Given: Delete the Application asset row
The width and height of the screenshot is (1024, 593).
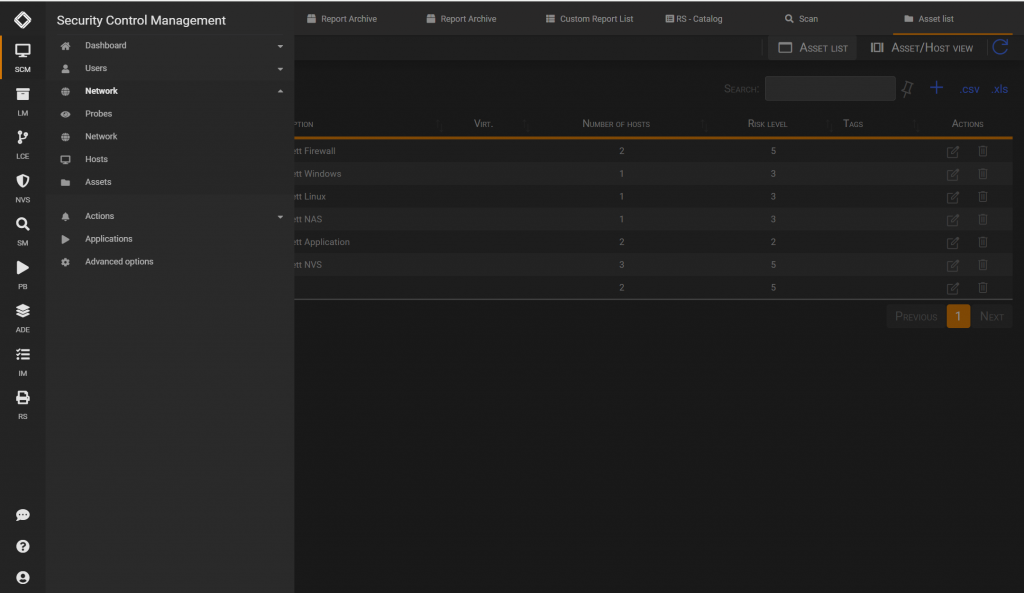Looking at the screenshot, I should pyautogui.click(x=983, y=242).
